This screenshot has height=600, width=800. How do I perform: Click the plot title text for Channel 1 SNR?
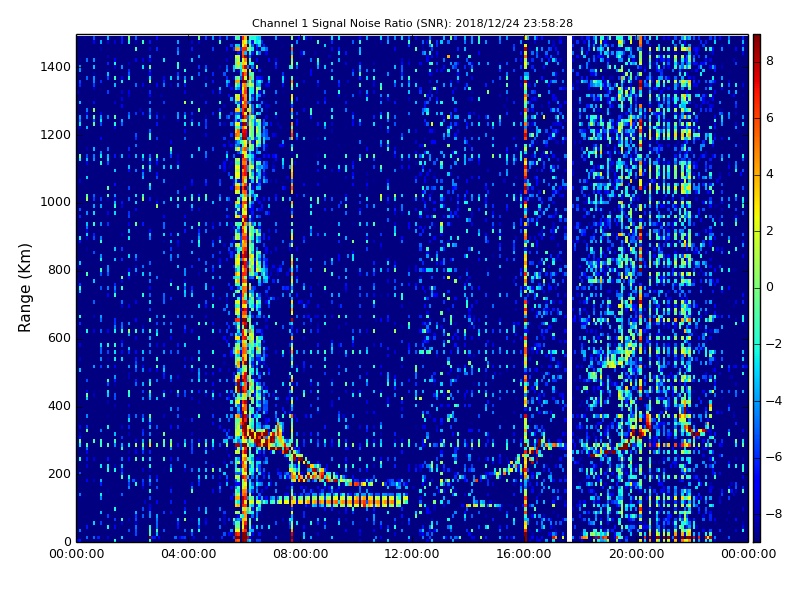pyautogui.click(x=412, y=23)
